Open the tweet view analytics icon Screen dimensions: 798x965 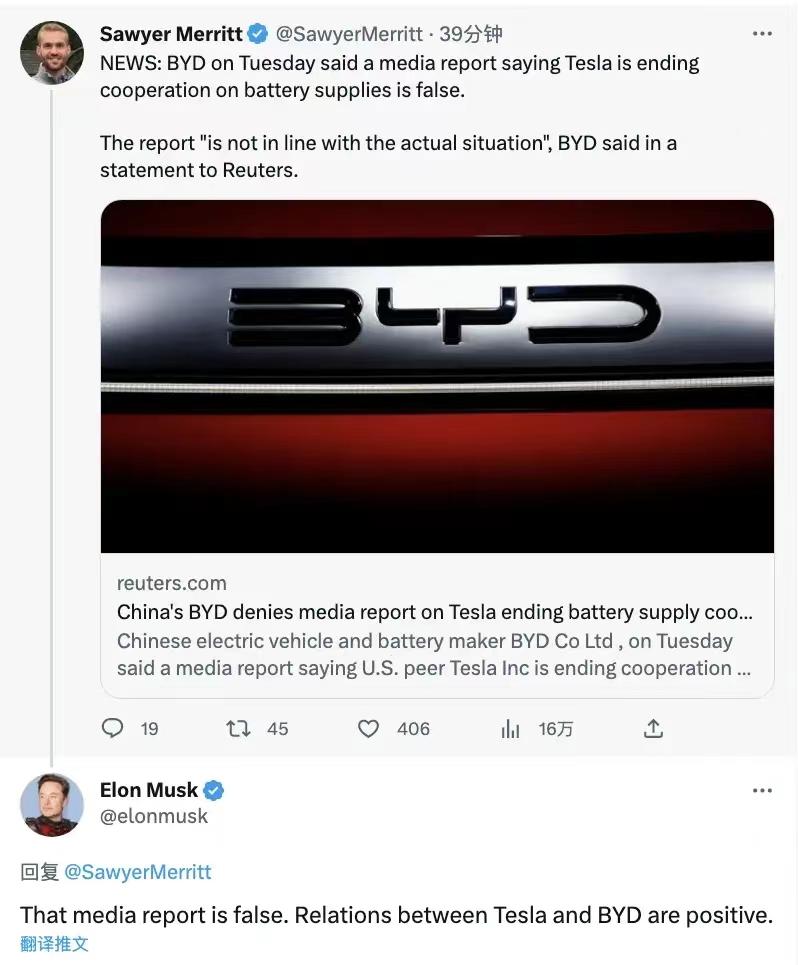511,729
